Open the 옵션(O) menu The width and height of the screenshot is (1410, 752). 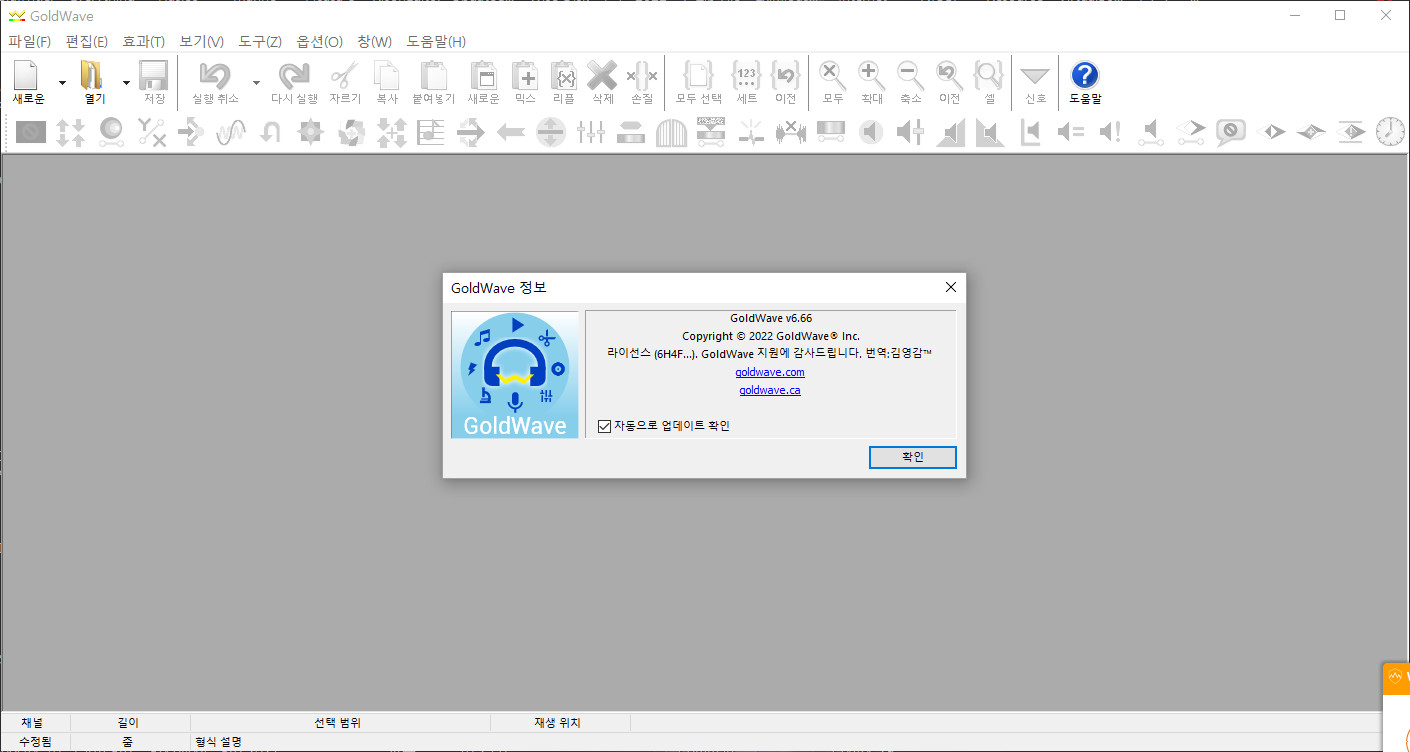point(320,42)
